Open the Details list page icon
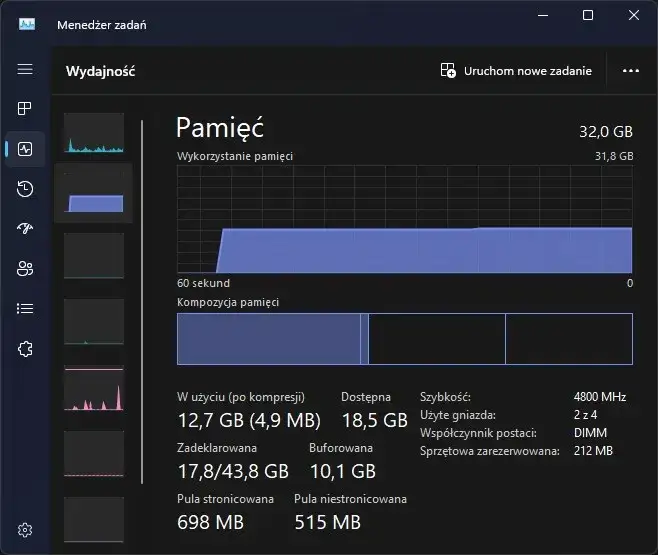This screenshot has width=658, height=555. point(25,309)
